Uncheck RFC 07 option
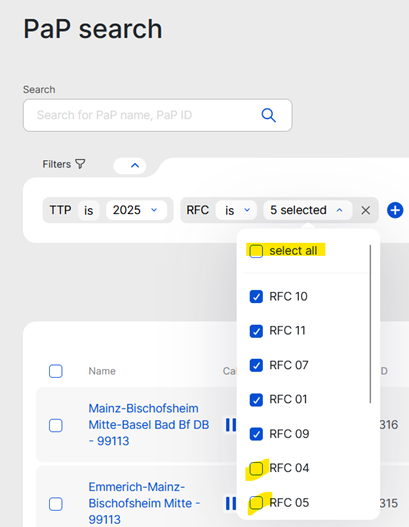 click(256, 365)
